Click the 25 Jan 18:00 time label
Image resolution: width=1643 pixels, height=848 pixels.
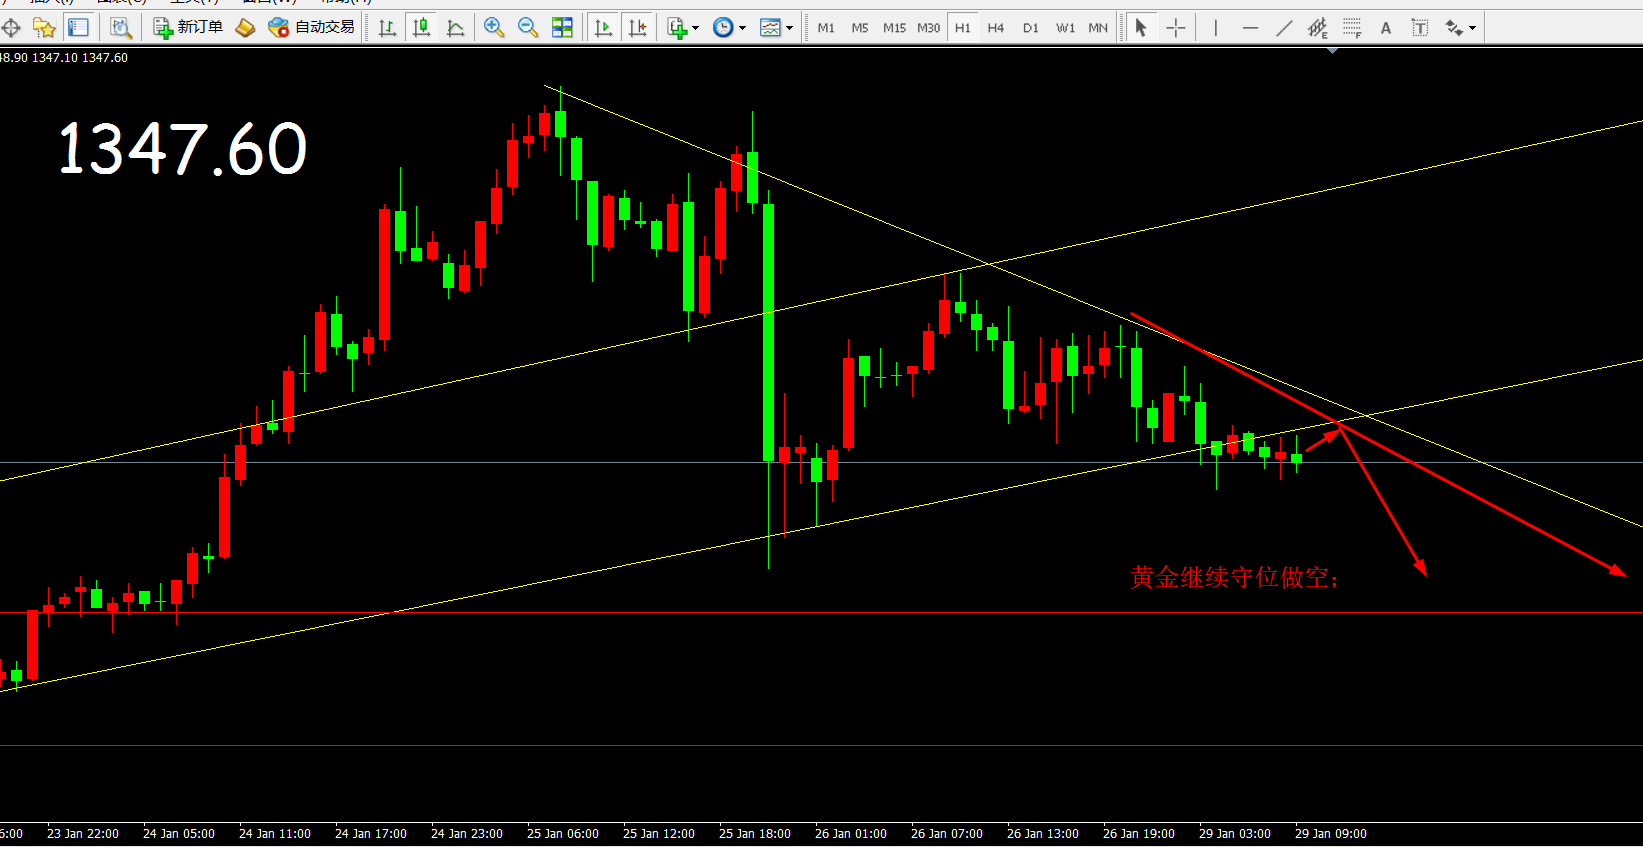click(755, 834)
